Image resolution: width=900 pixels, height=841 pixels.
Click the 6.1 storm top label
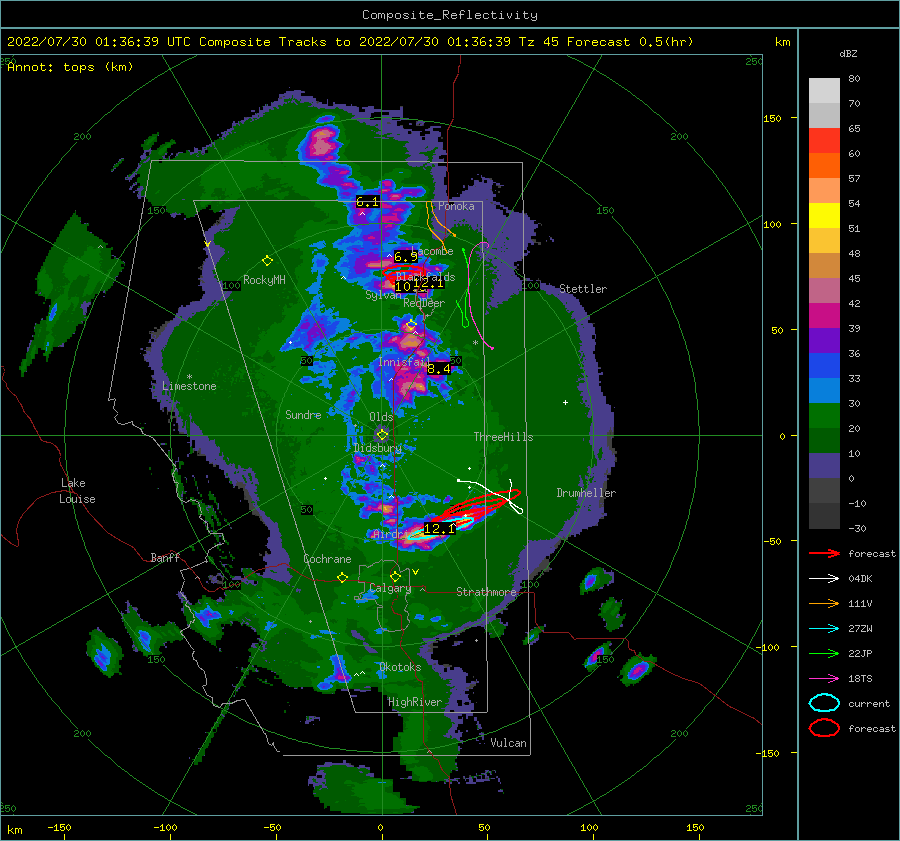tap(367, 201)
